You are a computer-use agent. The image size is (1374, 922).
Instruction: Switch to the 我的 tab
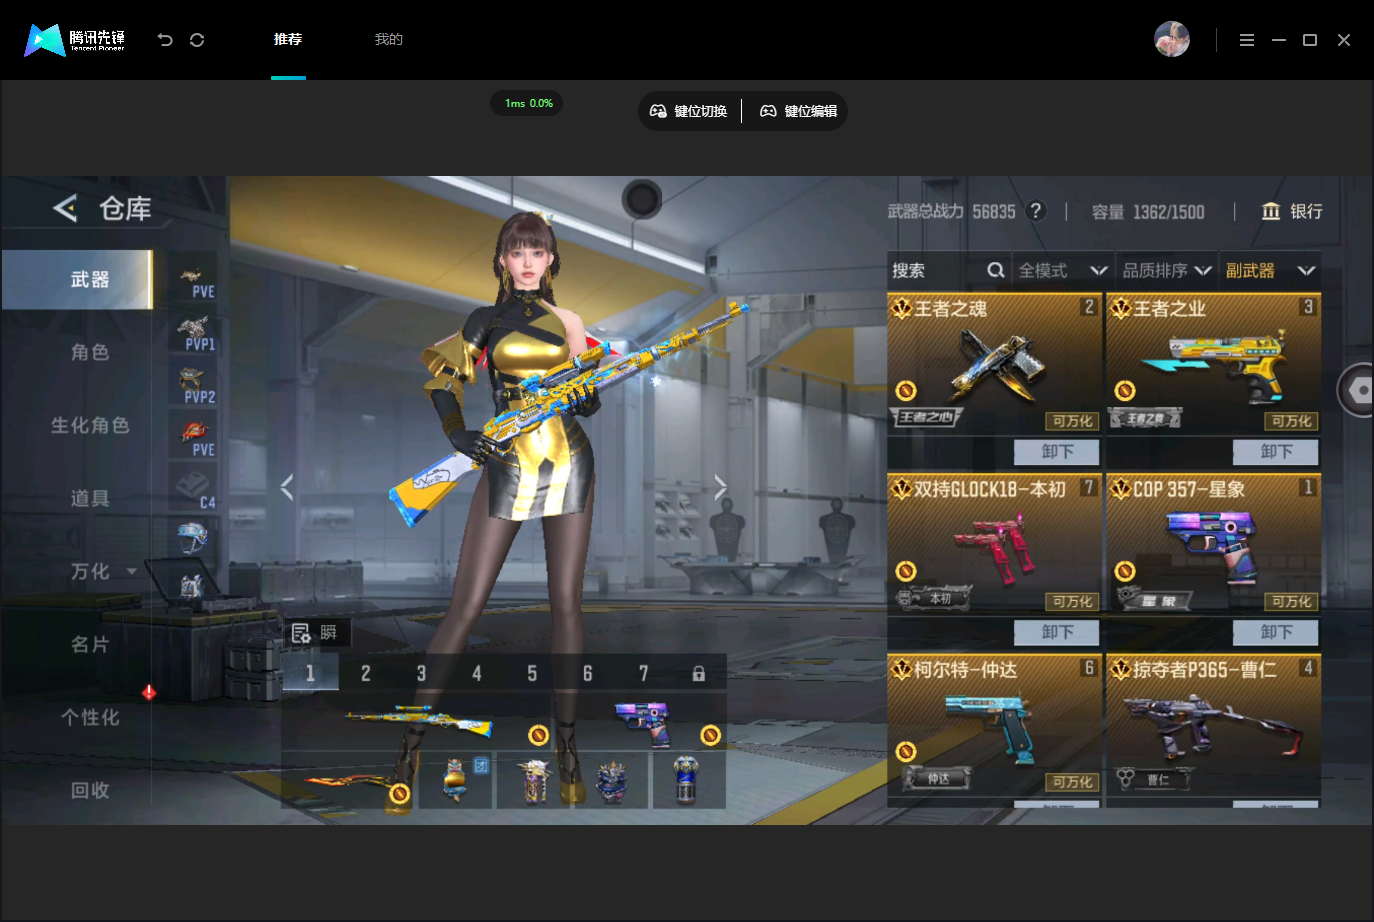coord(388,39)
